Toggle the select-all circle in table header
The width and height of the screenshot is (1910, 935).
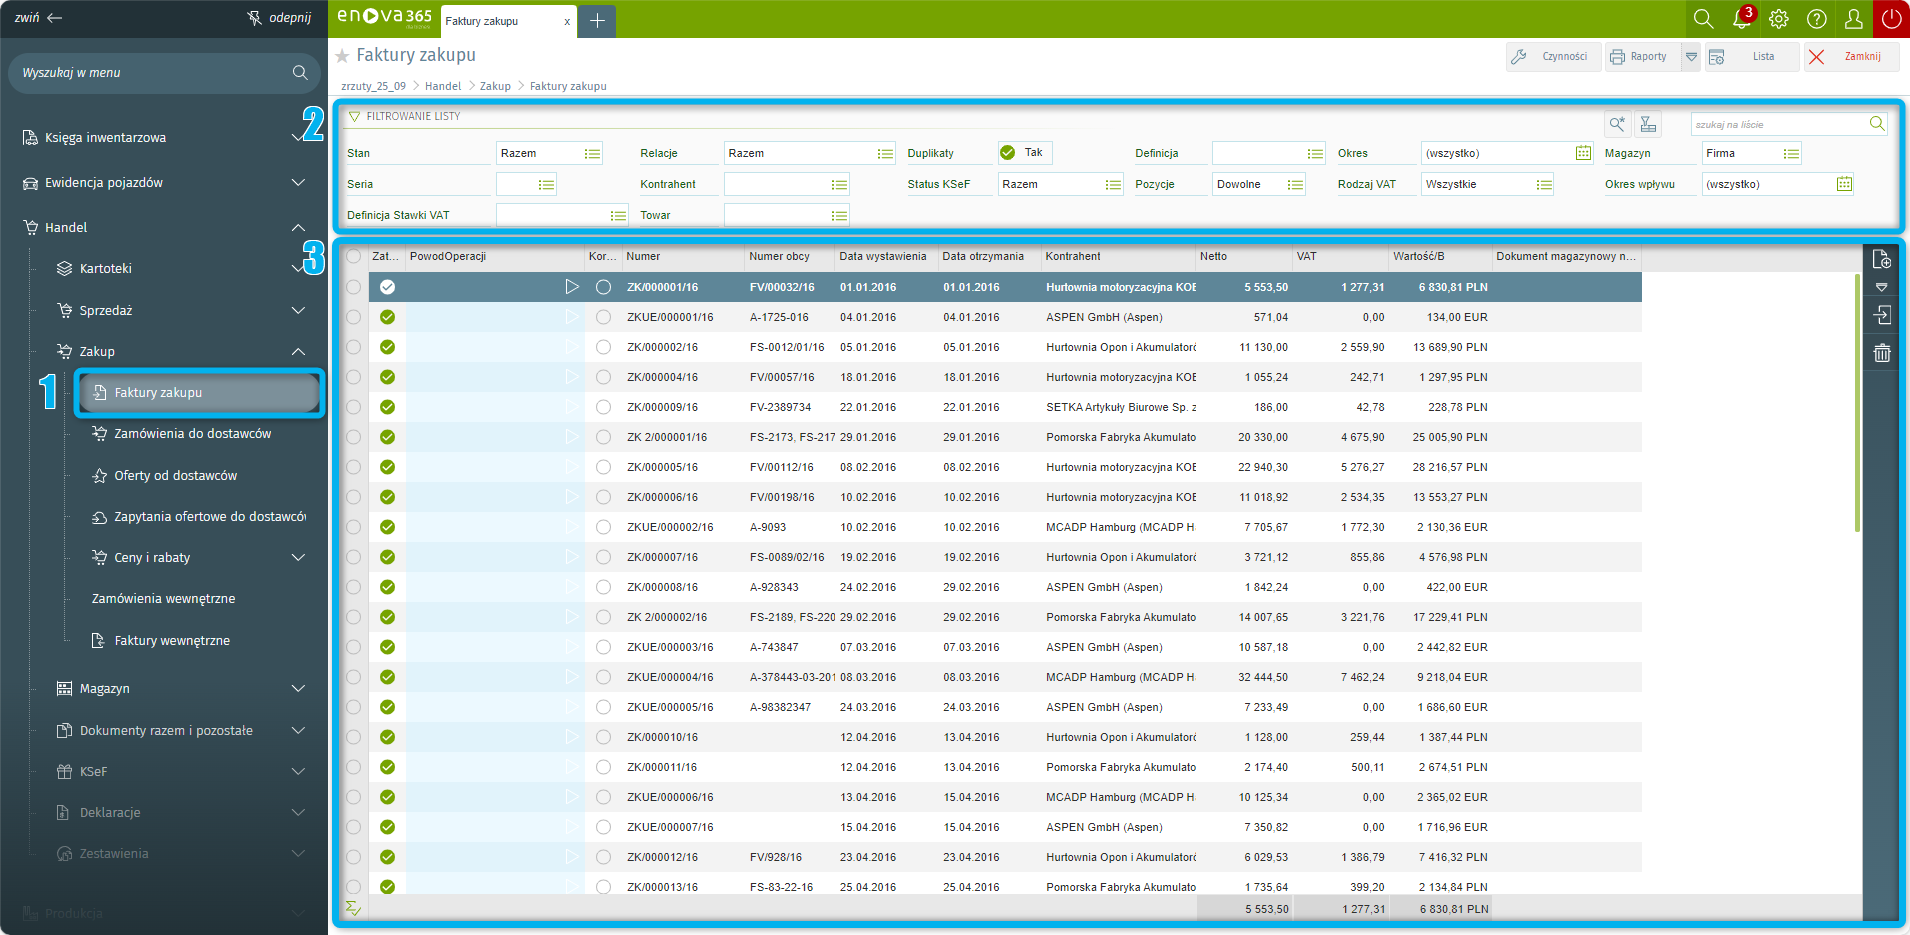354,256
